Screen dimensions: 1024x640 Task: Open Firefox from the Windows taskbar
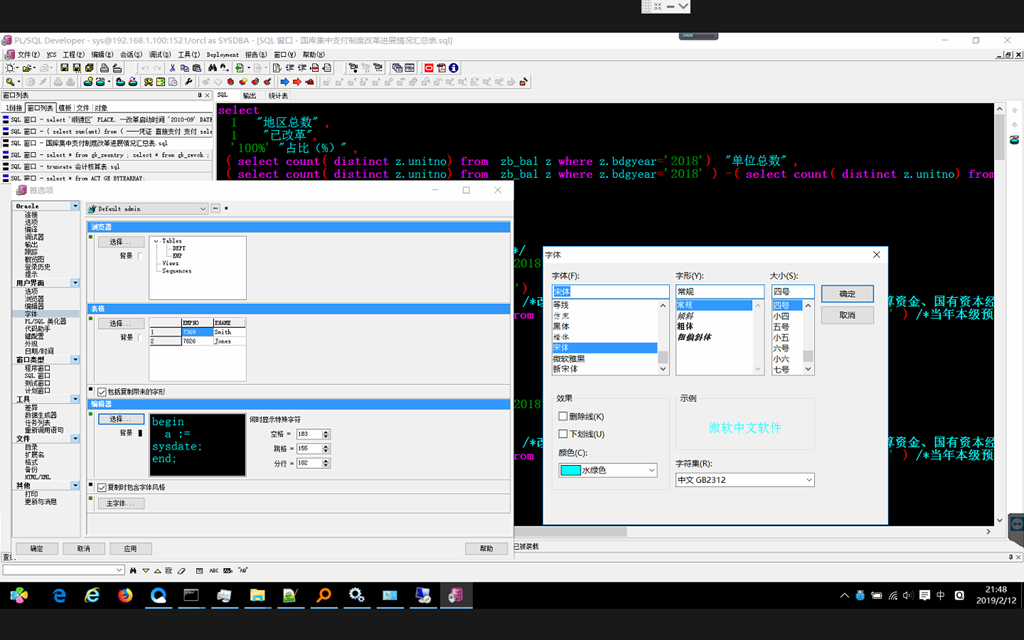point(124,595)
